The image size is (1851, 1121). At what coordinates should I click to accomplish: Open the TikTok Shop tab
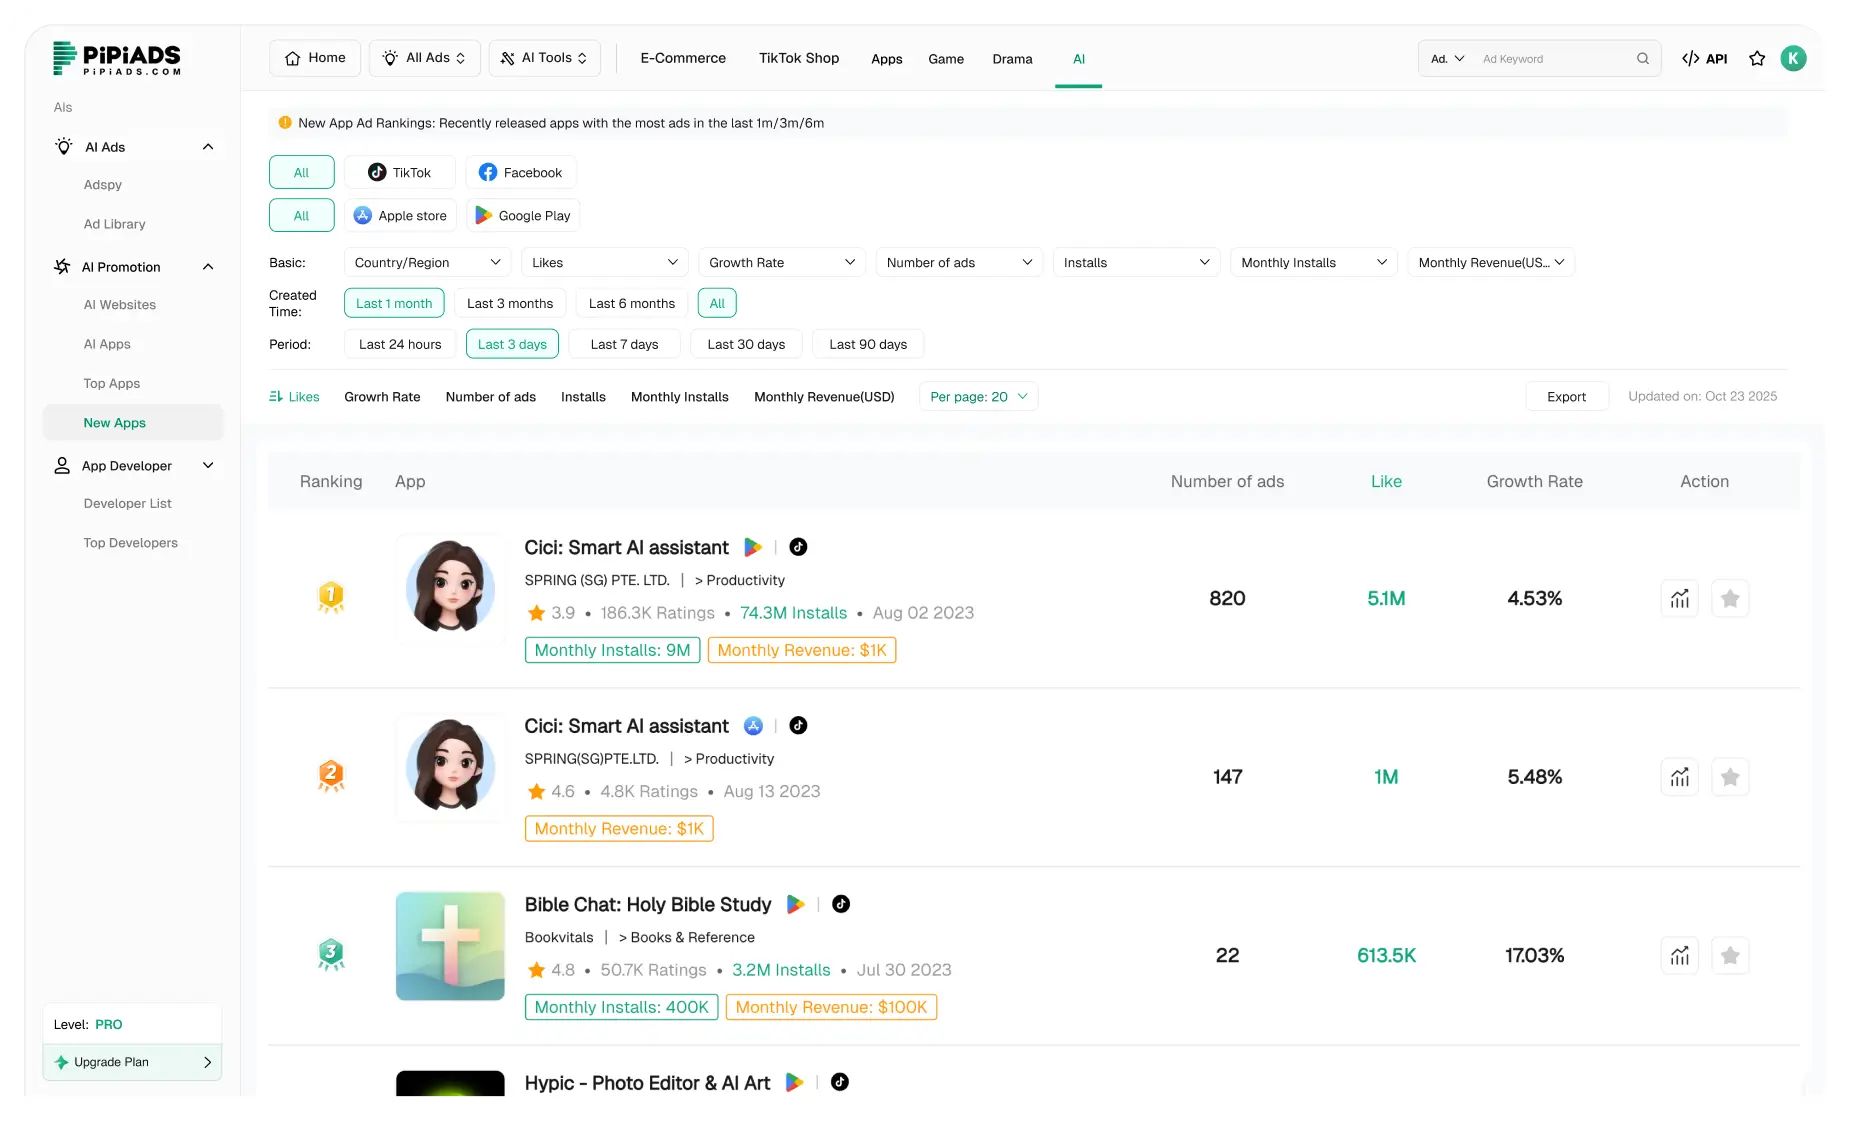pos(798,58)
